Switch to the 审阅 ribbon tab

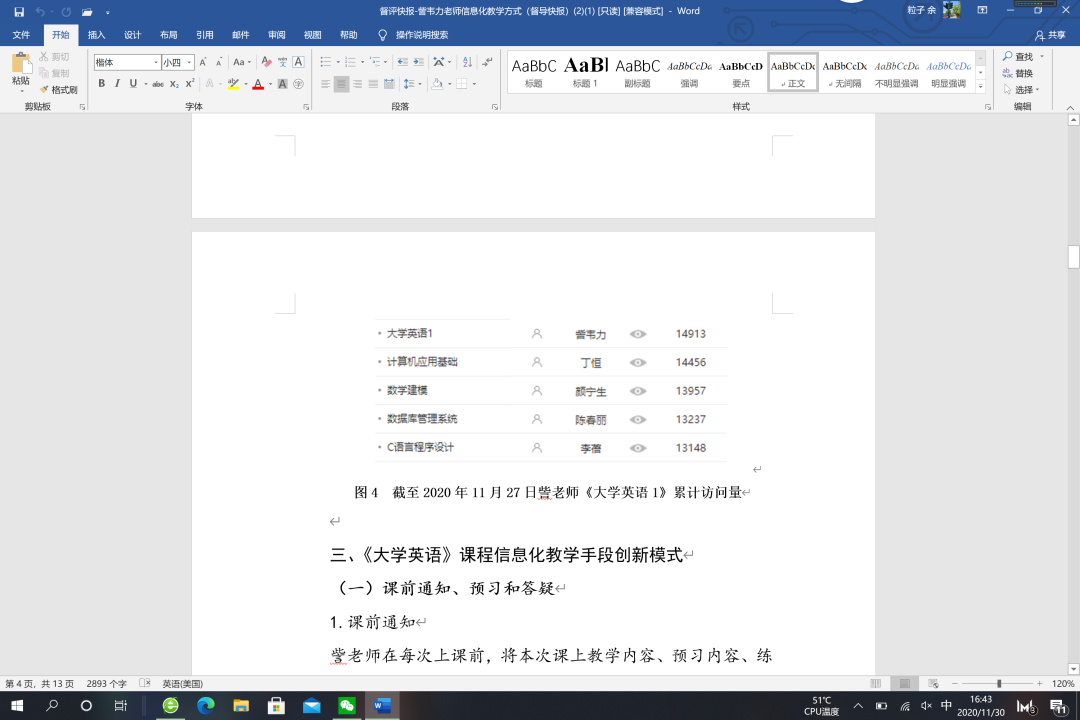277,35
